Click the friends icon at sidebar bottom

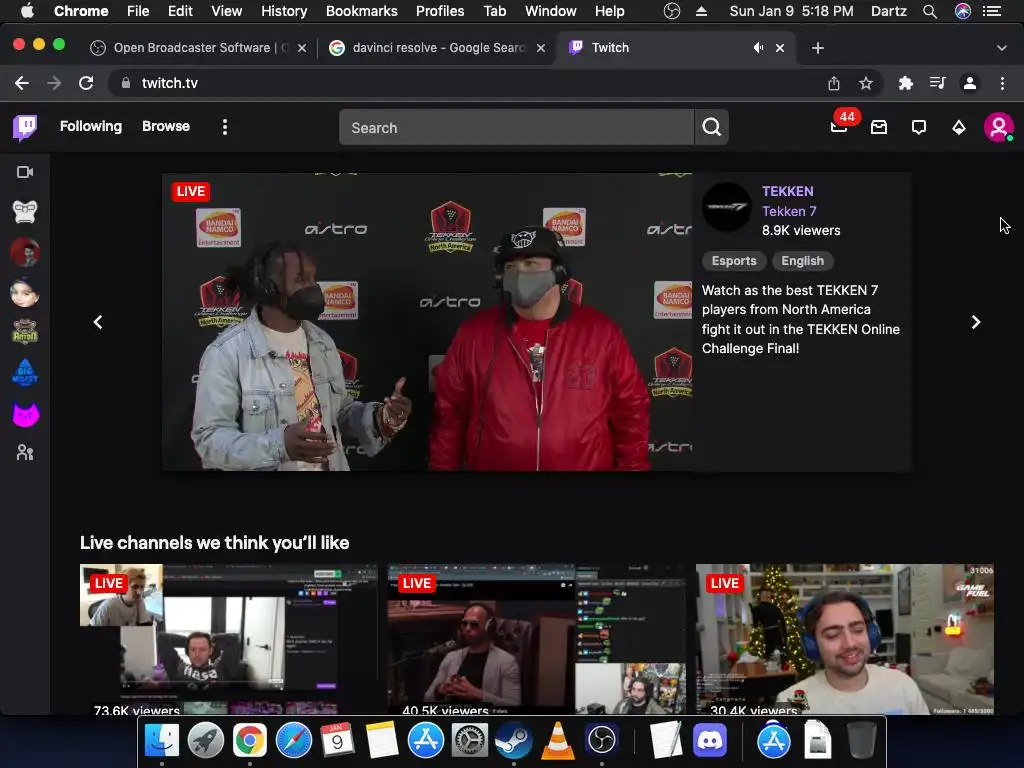pyautogui.click(x=25, y=453)
